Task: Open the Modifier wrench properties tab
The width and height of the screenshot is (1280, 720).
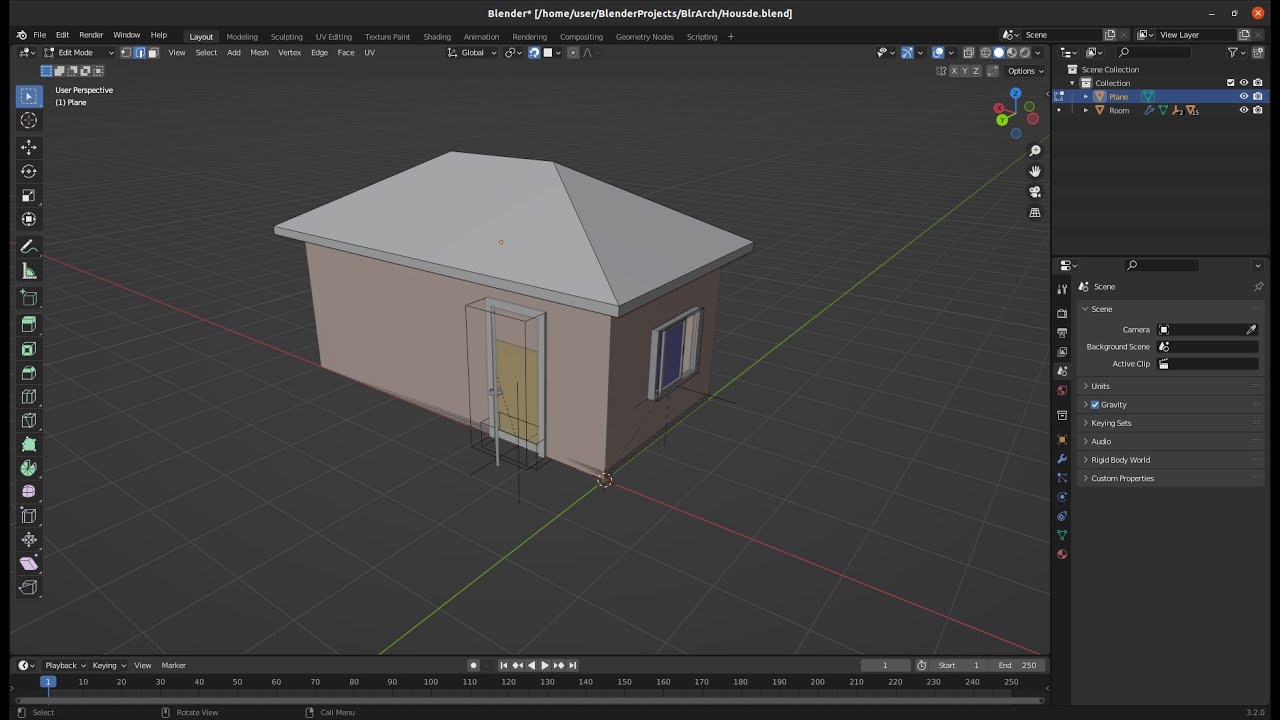Action: (1062, 459)
